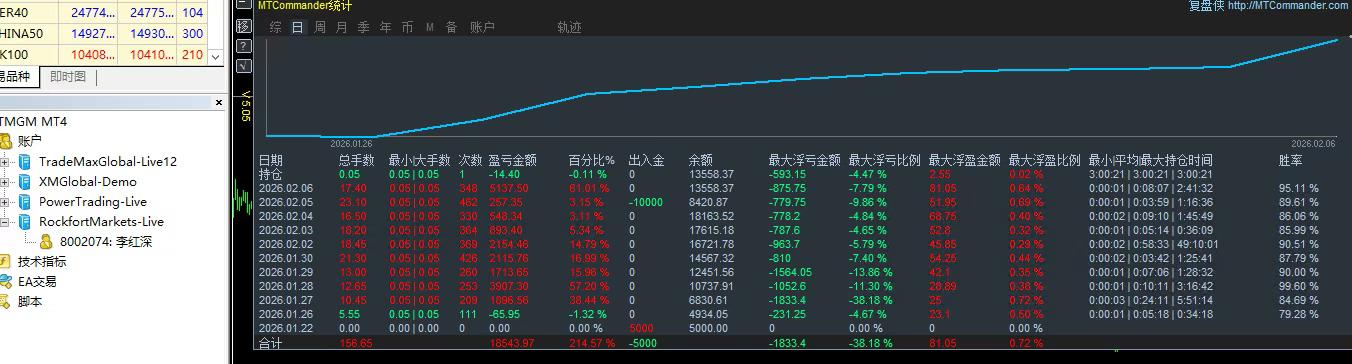Click the 移 move icon in MTCommander sidebar
The height and width of the screenshot is (364, 1352).
(243, 27)
